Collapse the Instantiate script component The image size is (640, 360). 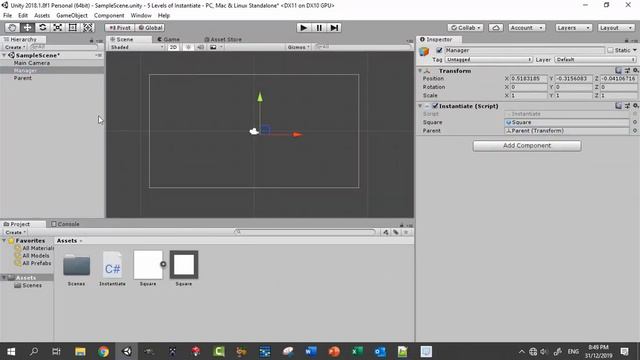pyautogui.click(x=420, y=106)
